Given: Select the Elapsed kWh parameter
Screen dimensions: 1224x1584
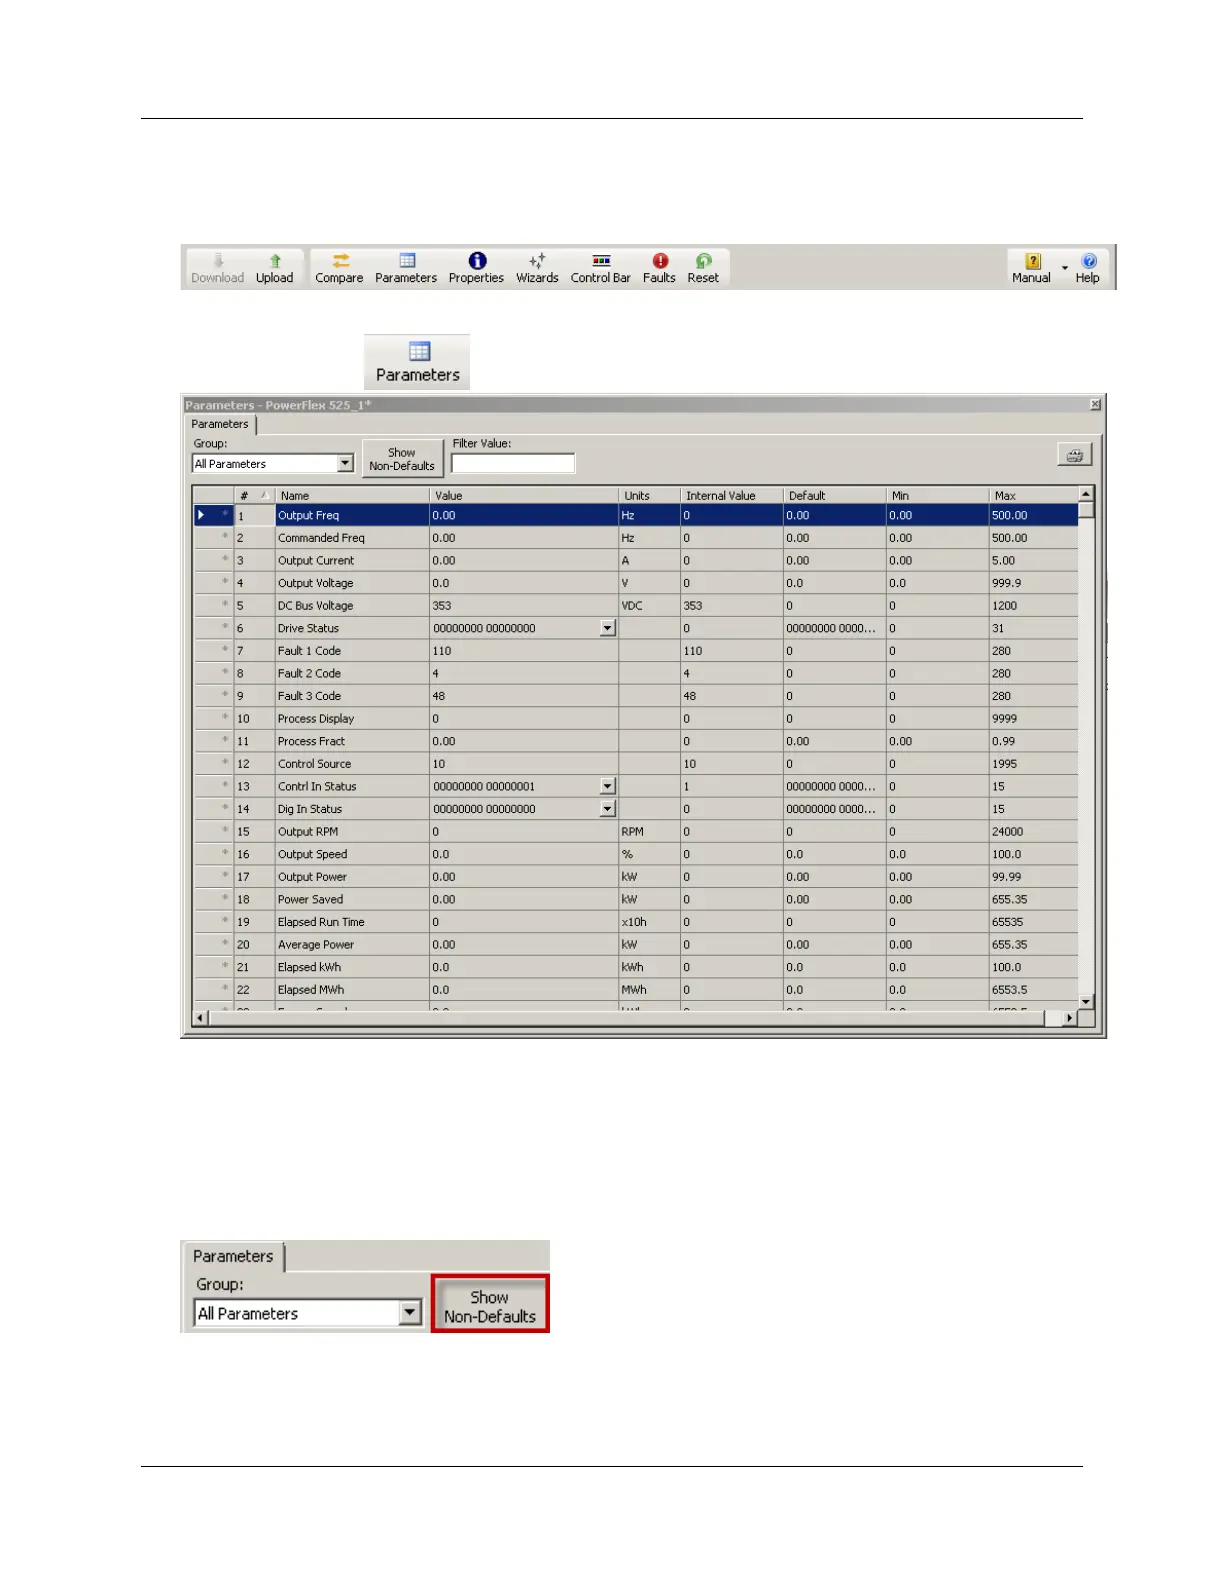Looking at the screenshot, I should [309, 967].
